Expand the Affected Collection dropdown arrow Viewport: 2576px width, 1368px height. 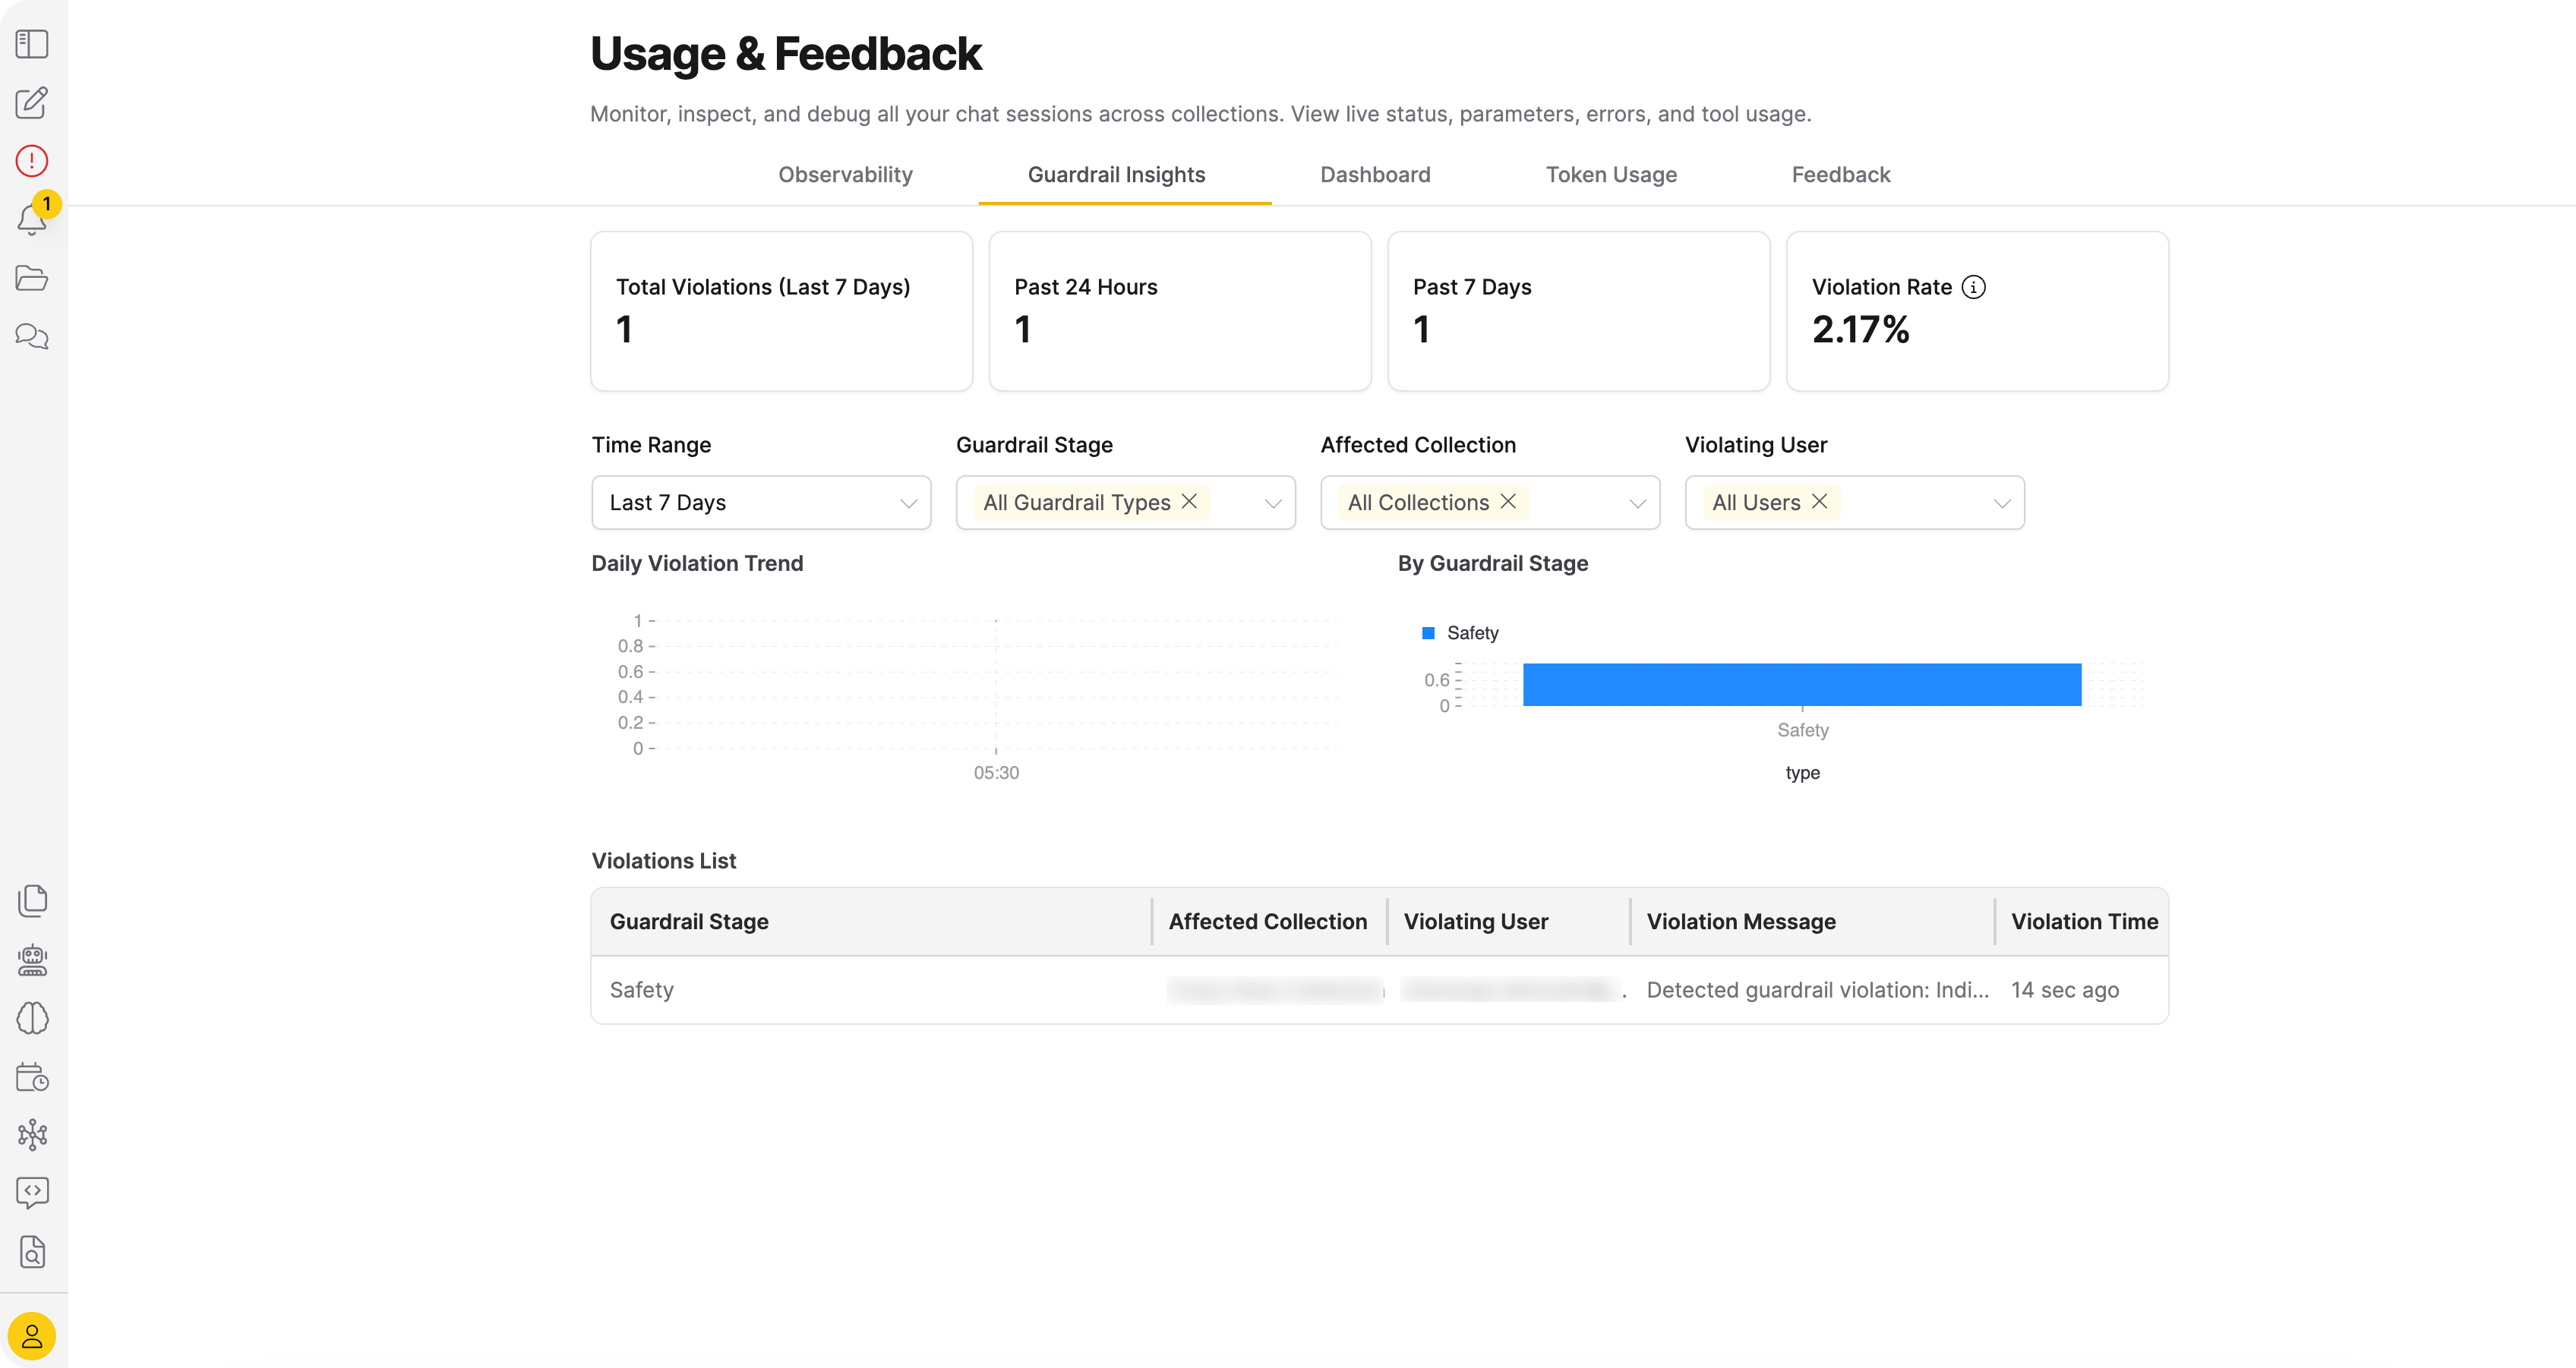pyautogui.click(x=1637, y=503)
